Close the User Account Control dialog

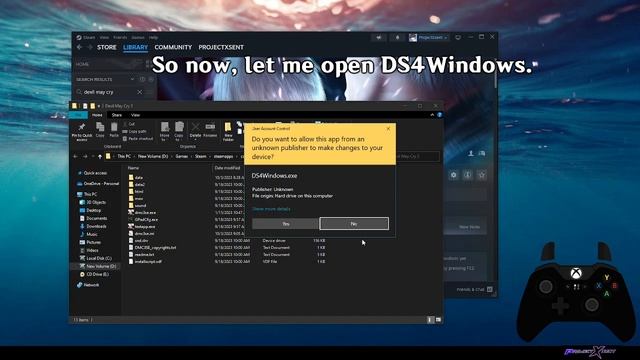388,128
